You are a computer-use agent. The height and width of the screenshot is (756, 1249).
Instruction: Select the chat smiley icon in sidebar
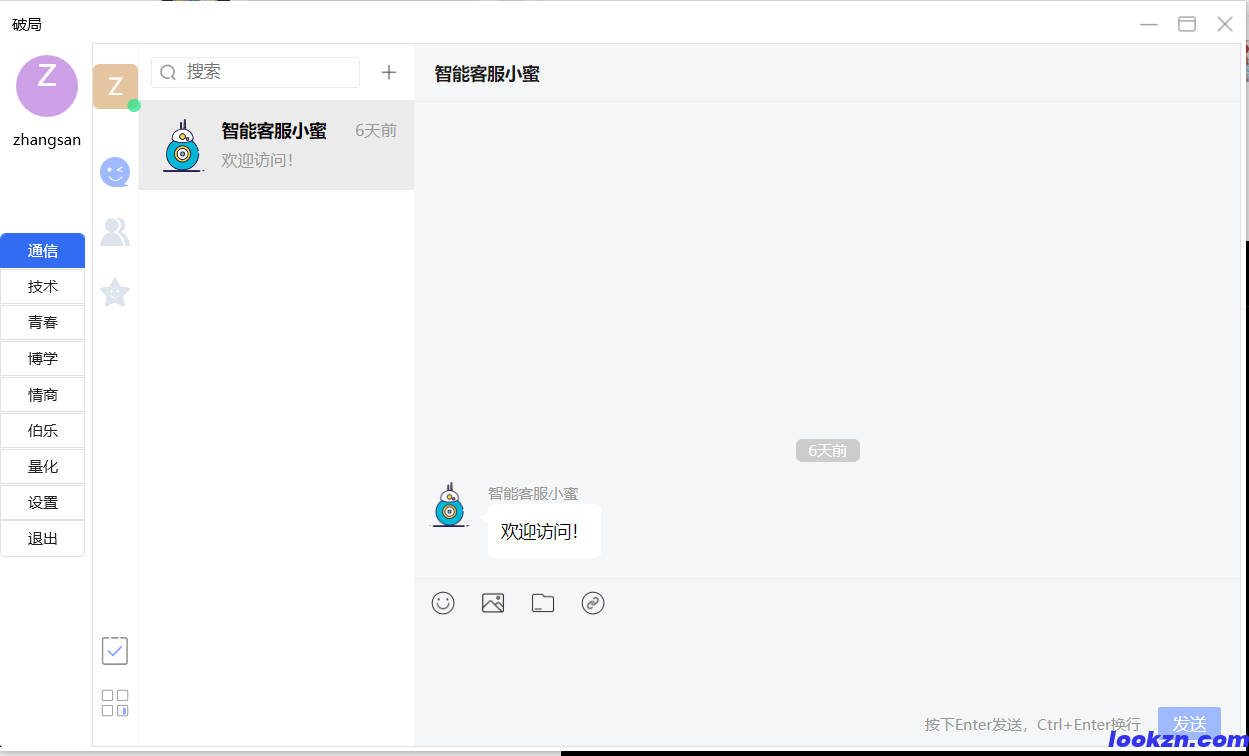115,171
